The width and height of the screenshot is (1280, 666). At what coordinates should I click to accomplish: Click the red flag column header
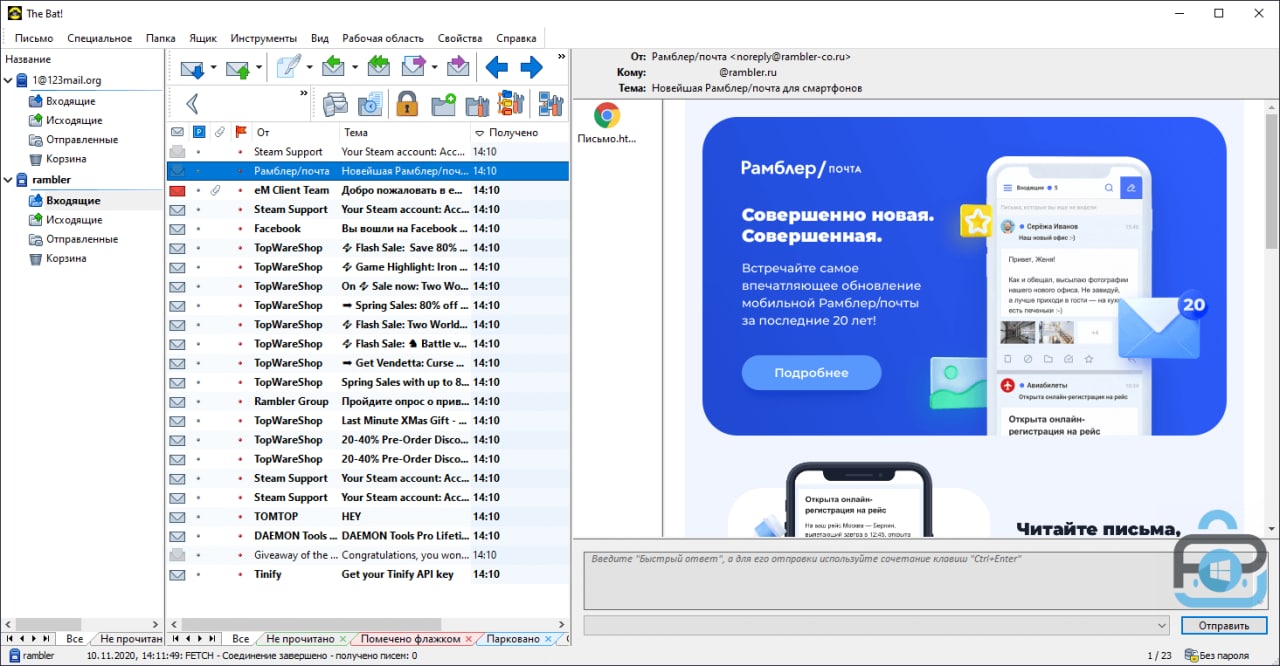pyautogui.click(x=240, y=132)
